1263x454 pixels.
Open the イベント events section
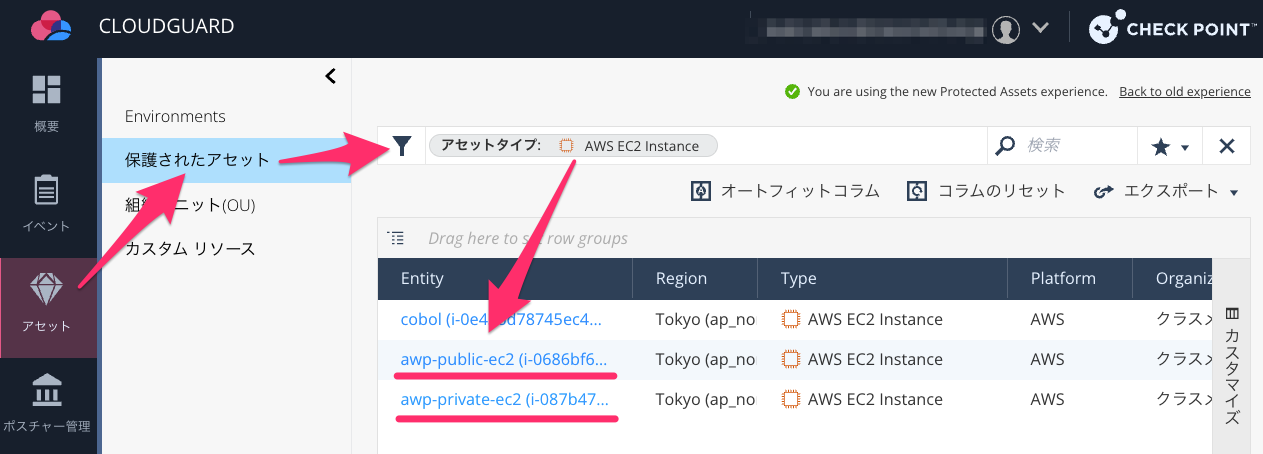pyautogui.click(x=47, y=203)
